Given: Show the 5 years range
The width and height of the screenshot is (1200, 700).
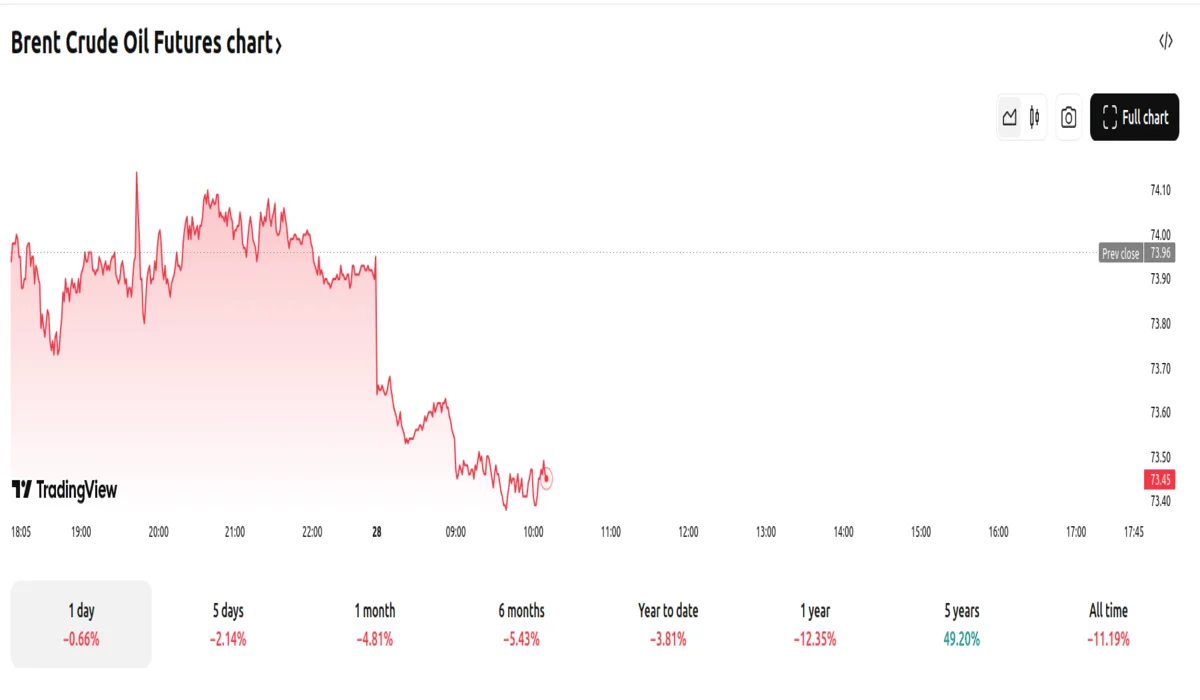Looking at the screenshot, I should point(962,623).
